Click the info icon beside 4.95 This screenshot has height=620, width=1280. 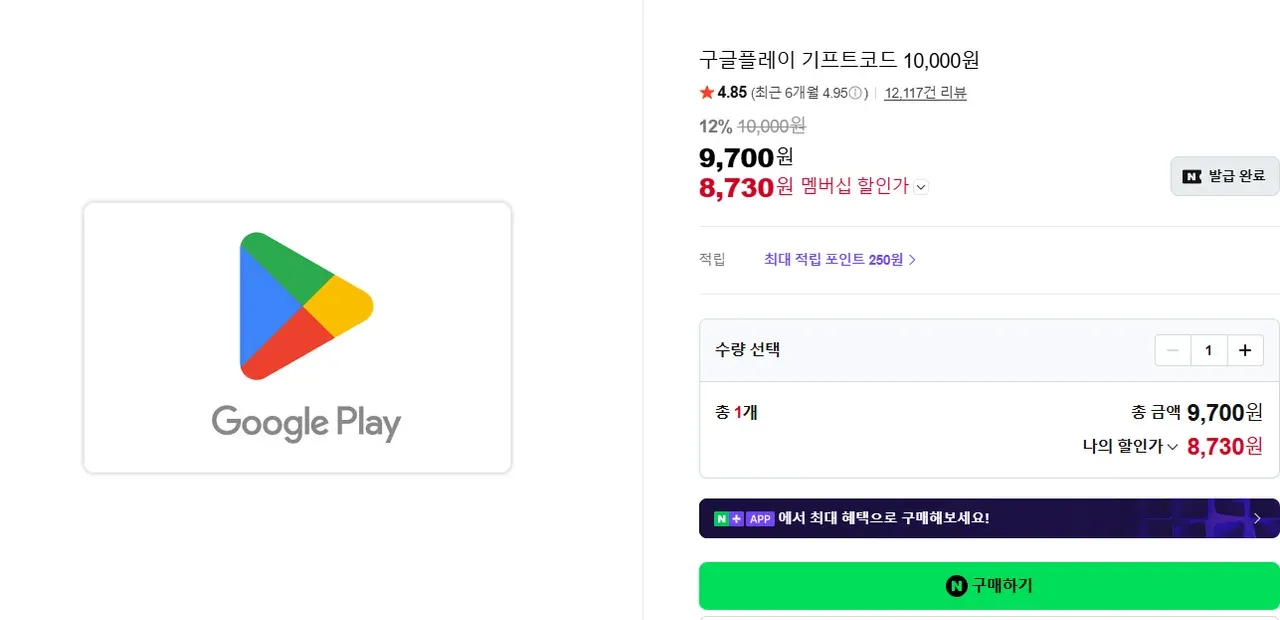point(855,93)
